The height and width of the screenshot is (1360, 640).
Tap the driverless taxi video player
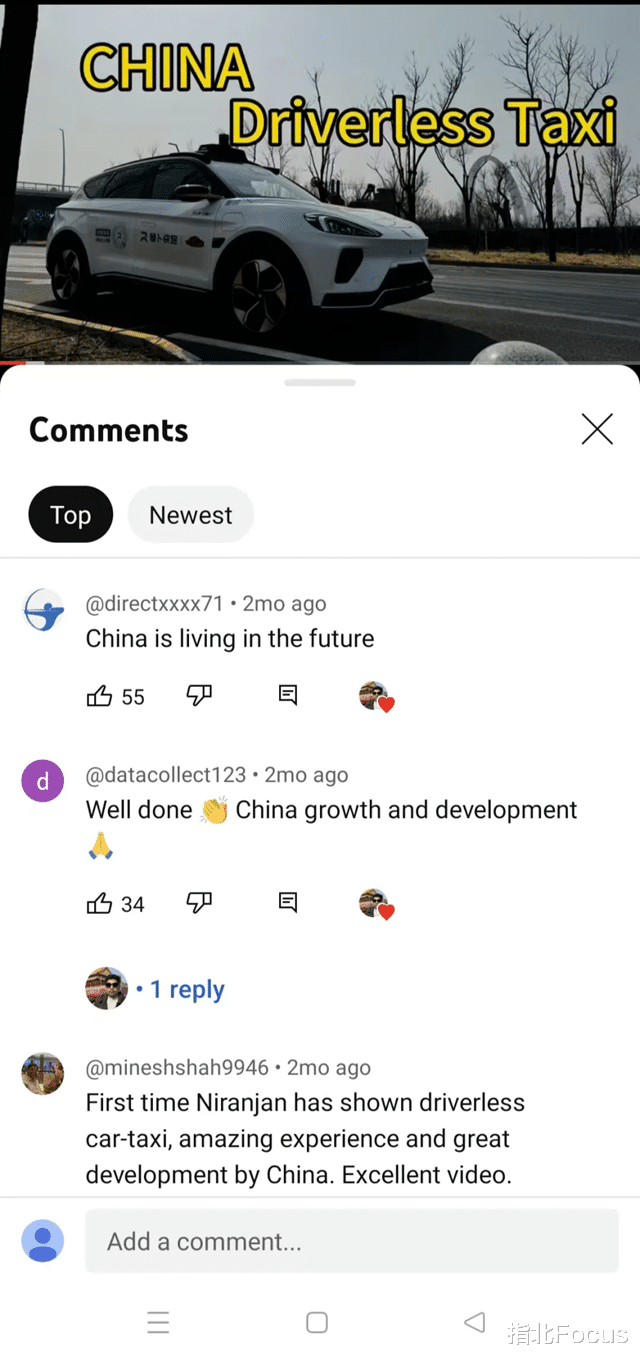pyautogui.click(x=320, y=180)
